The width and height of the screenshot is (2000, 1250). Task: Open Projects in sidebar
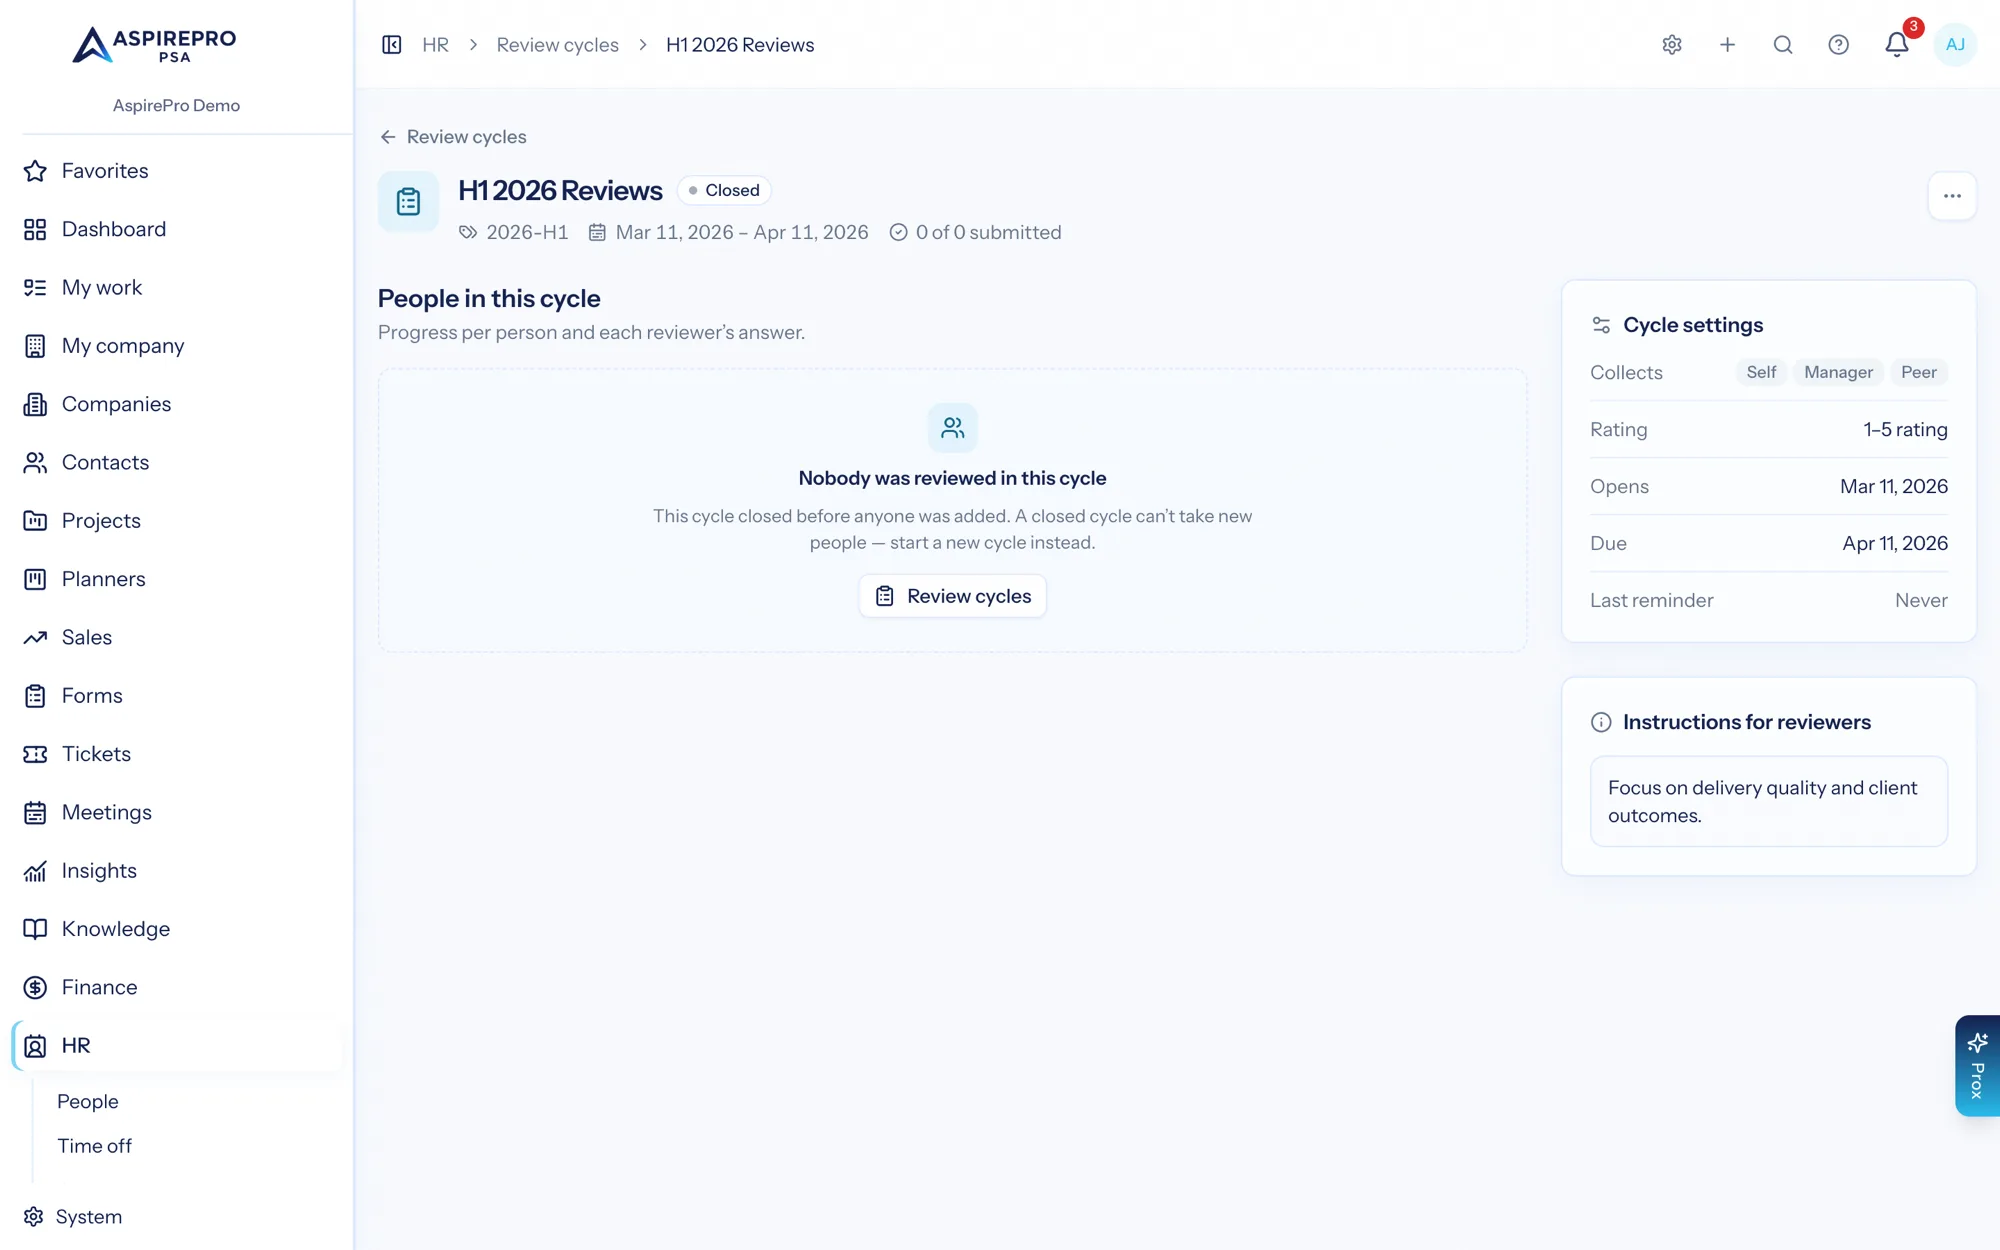click(176, 521)
